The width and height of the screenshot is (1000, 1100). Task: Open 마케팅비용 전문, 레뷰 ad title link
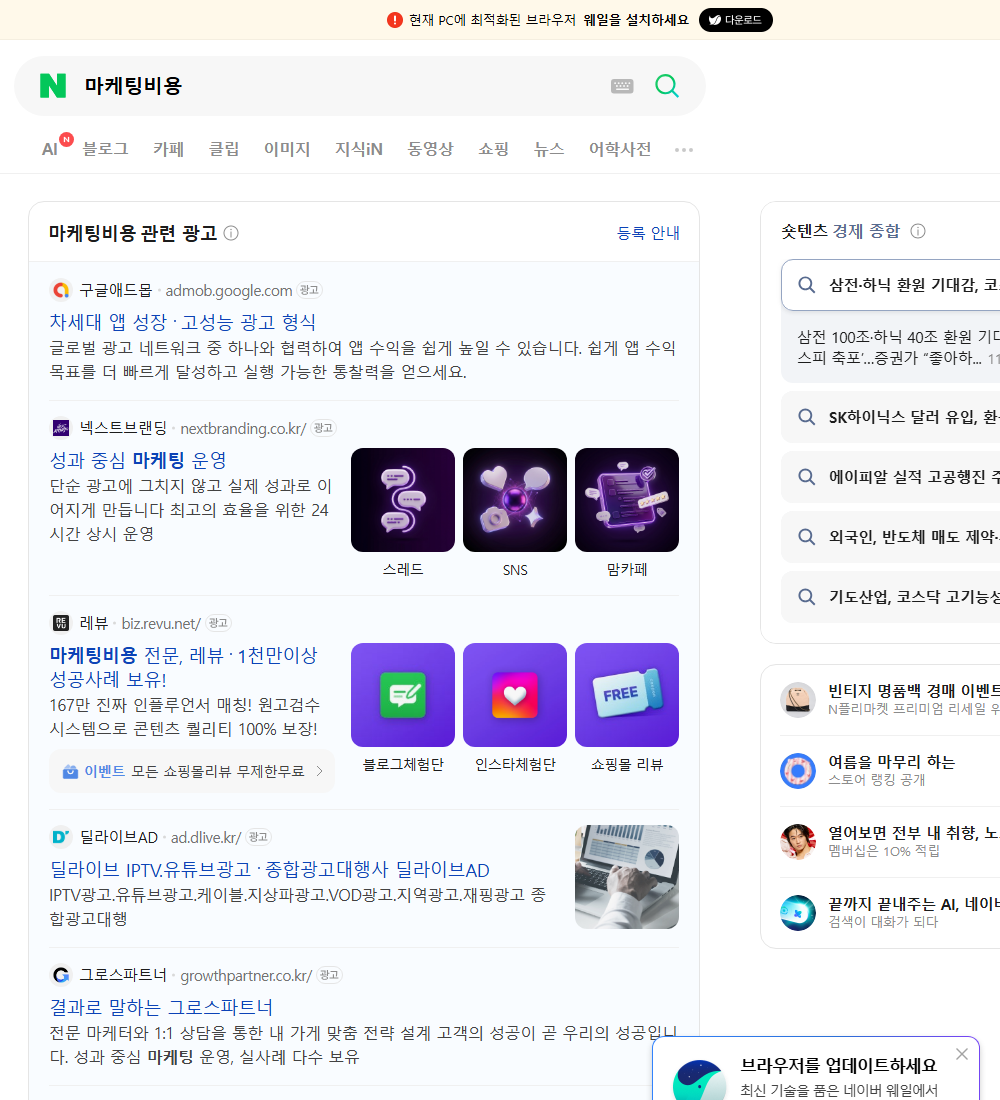(183, 667)
